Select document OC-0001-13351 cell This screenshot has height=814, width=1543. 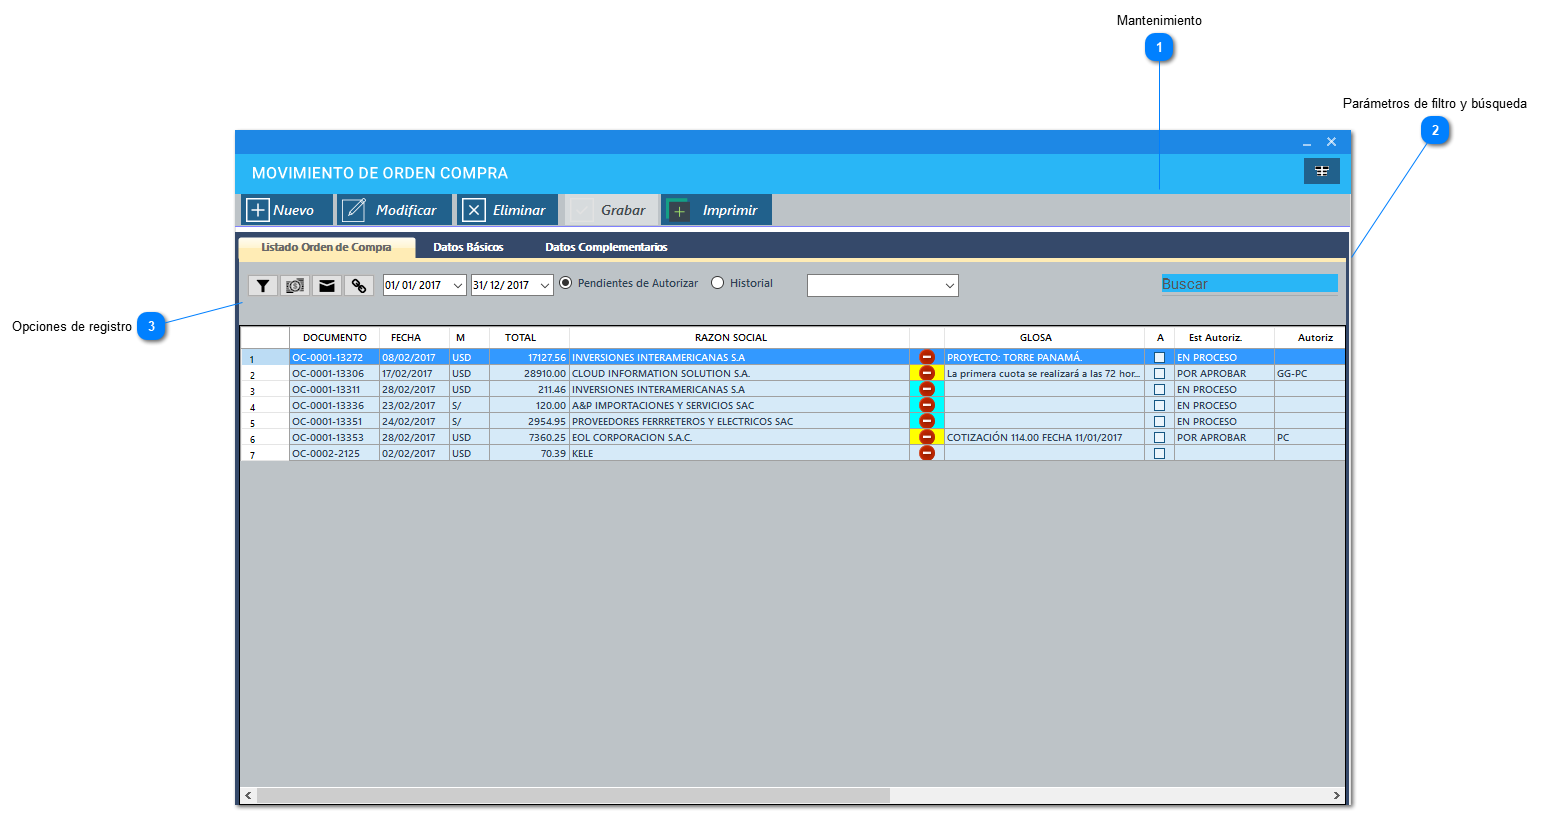tap(335, 421)
